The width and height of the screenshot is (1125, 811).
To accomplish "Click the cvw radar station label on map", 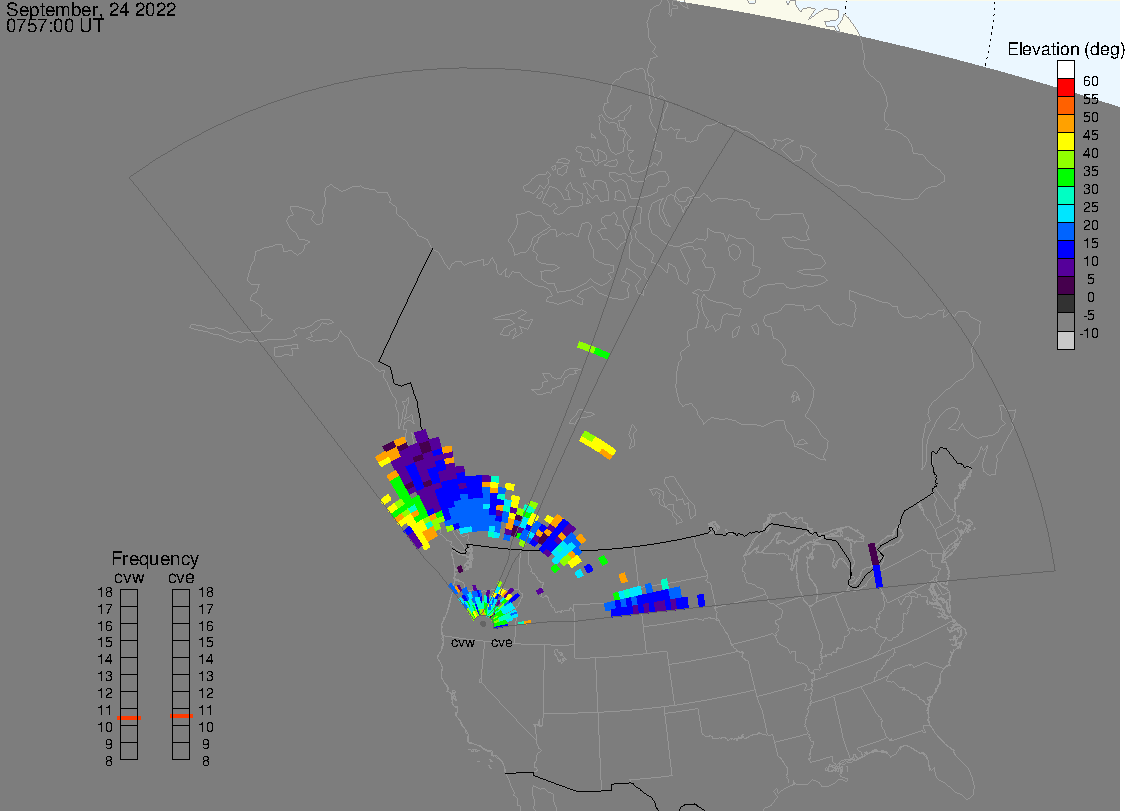I will pos(463,642).
